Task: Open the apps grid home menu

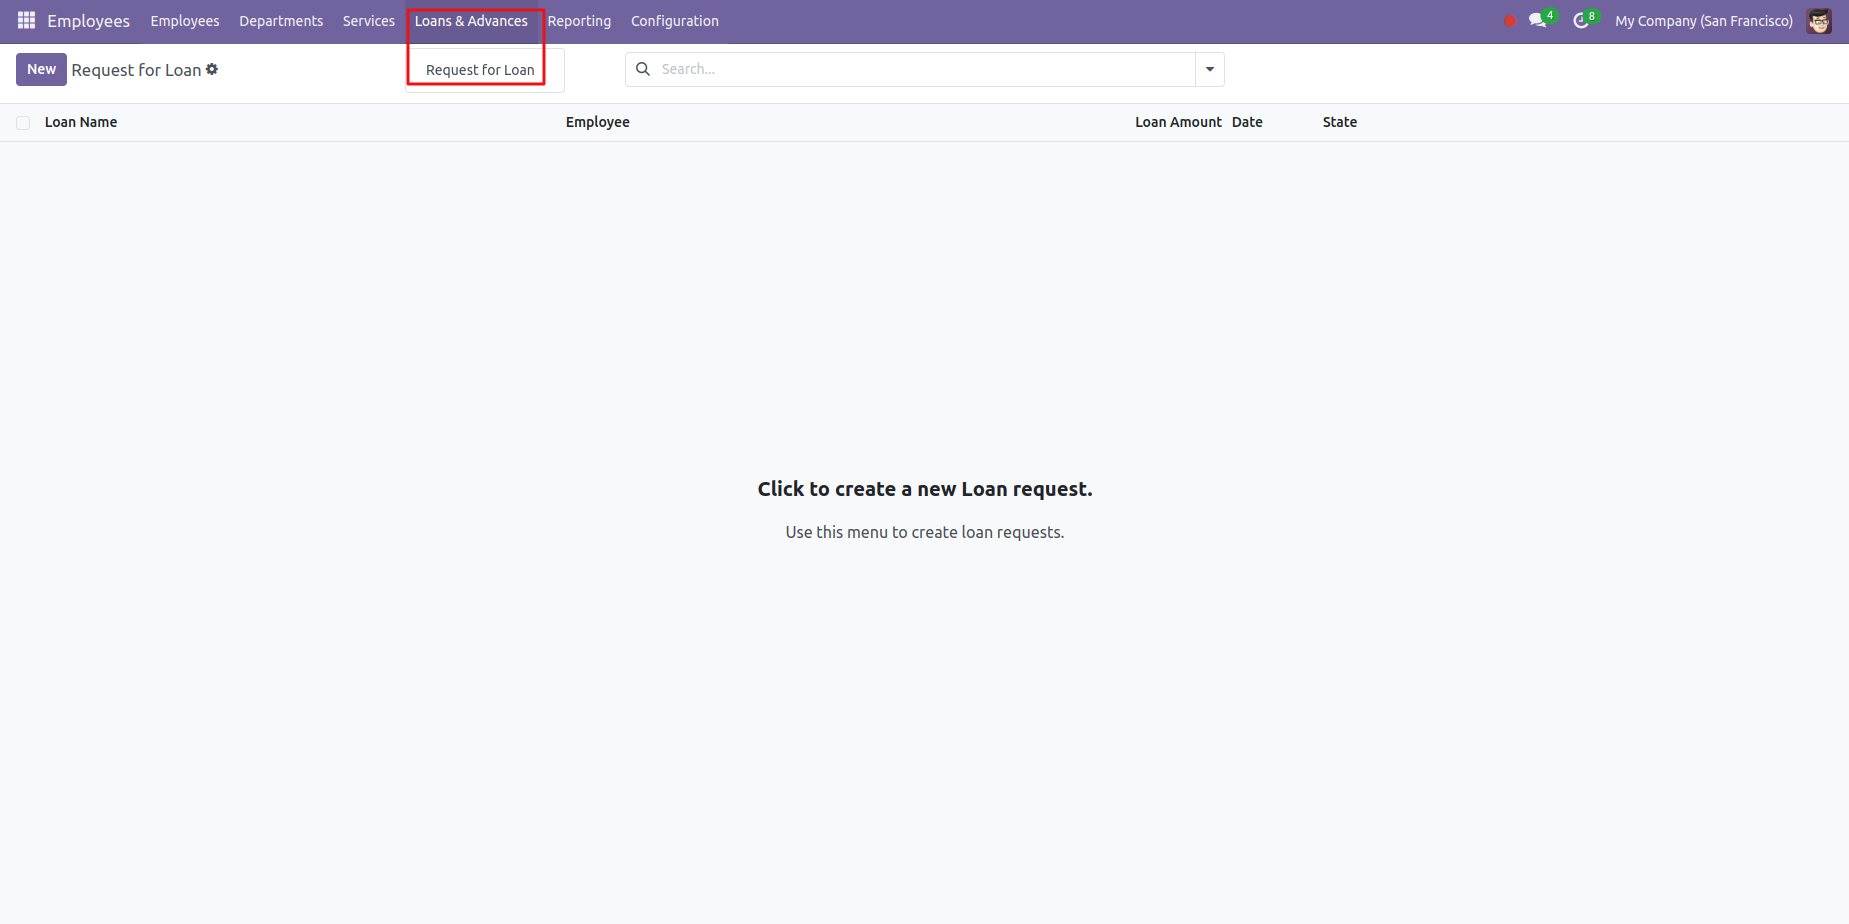Action: coord(26,21)
